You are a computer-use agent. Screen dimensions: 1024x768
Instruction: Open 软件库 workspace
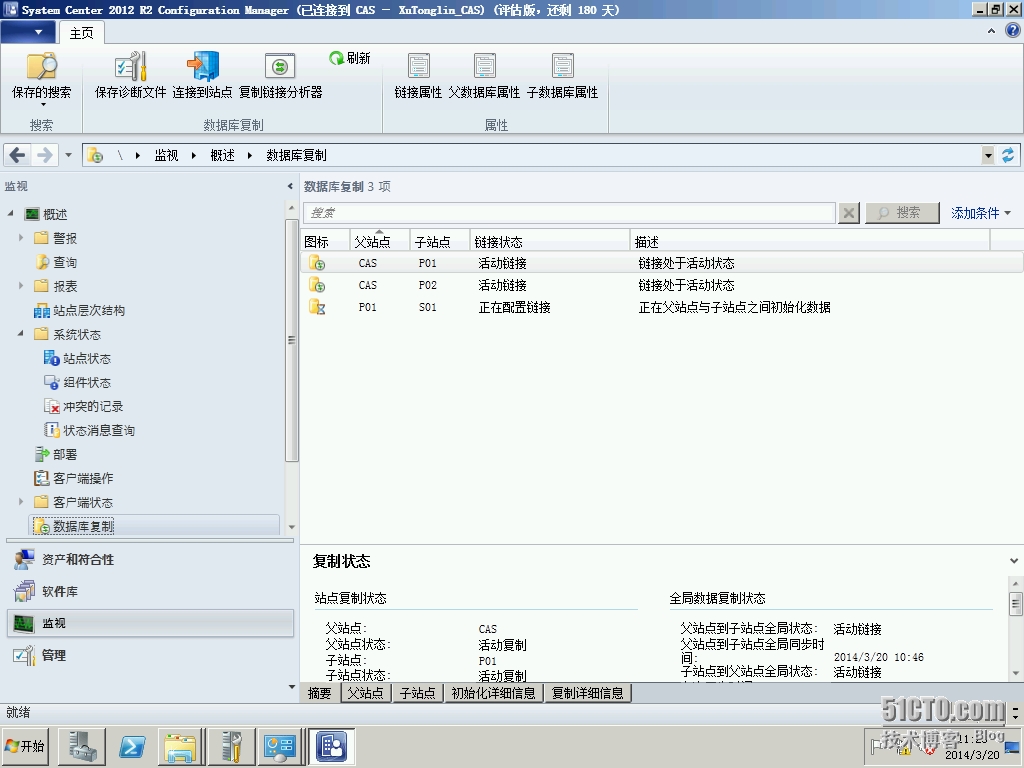tap(150, 592)
